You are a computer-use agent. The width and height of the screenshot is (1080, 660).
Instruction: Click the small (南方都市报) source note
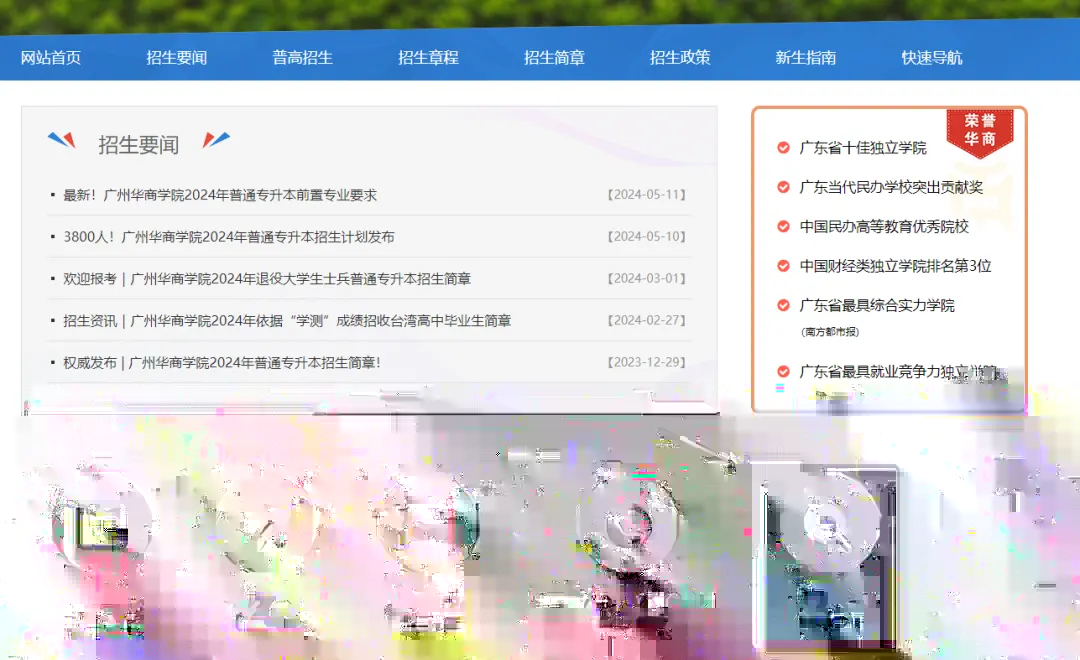click(x=830, y=332)
